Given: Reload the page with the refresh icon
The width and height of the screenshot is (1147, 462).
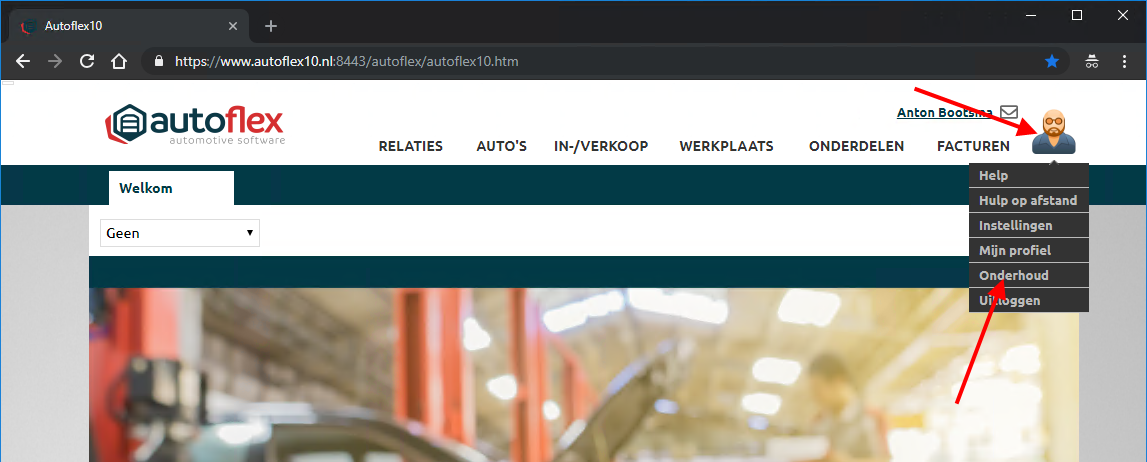Looking at the screenshot, I should [x=87, y=61].
